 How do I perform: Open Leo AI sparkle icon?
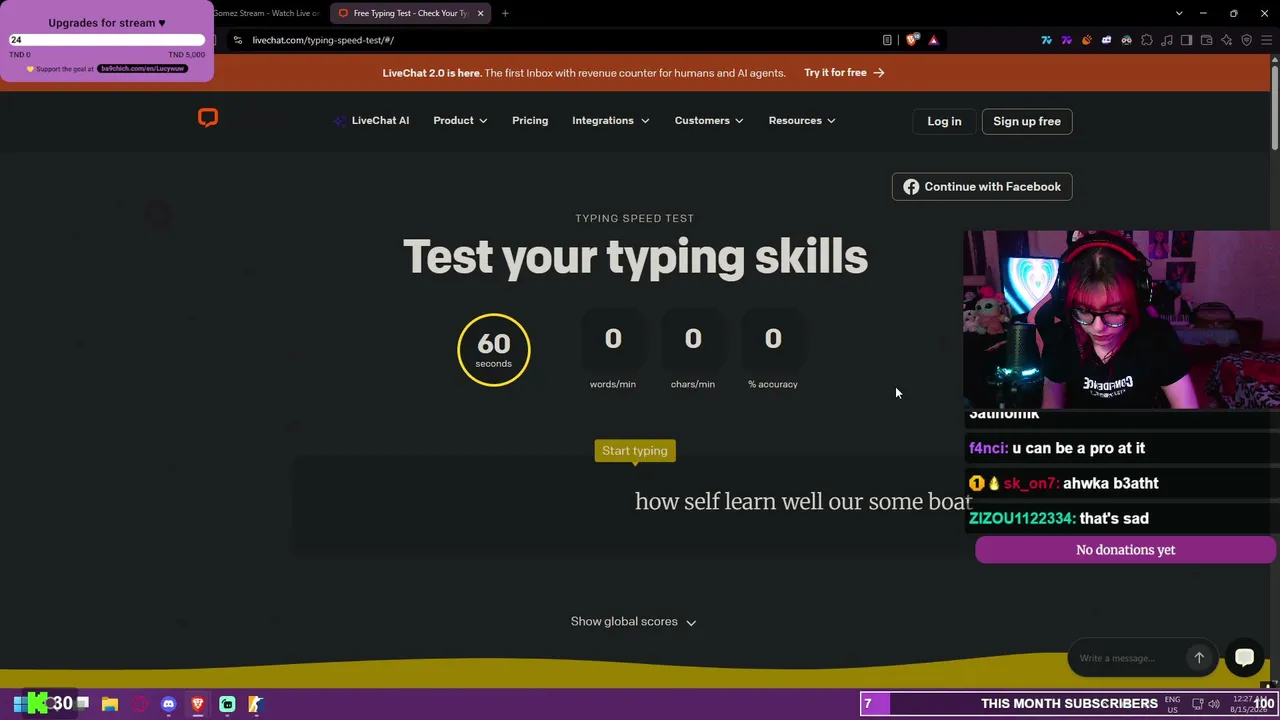coord(1226,40)
